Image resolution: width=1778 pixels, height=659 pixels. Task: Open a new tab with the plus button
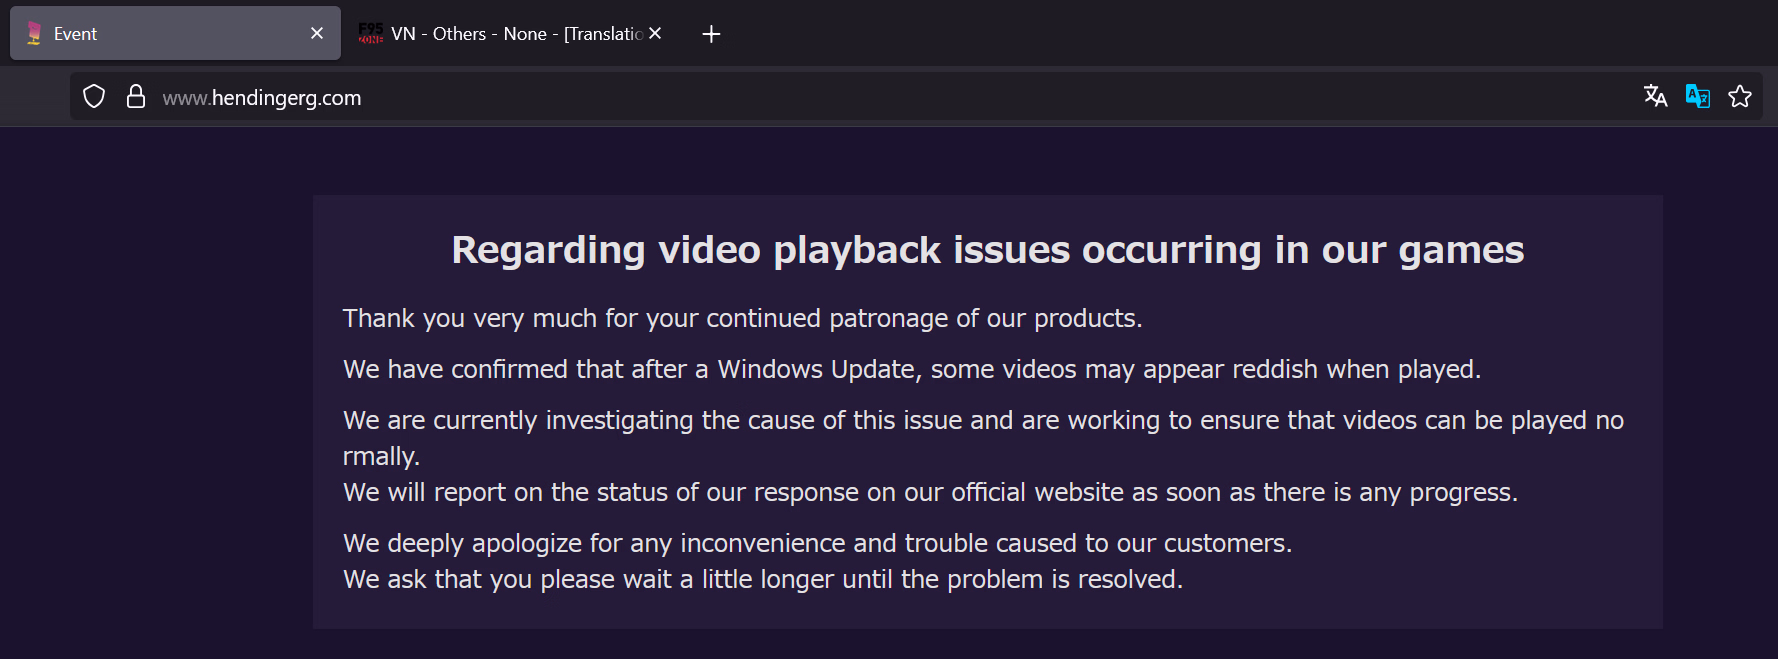711,34
